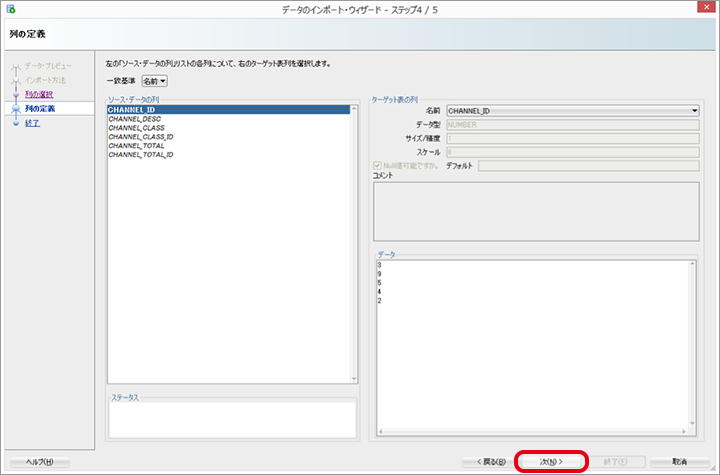The height and width of the screenshot is (475, 720).
Task: Click the 取消 cancel button
Action: click(x=679, y=462)
